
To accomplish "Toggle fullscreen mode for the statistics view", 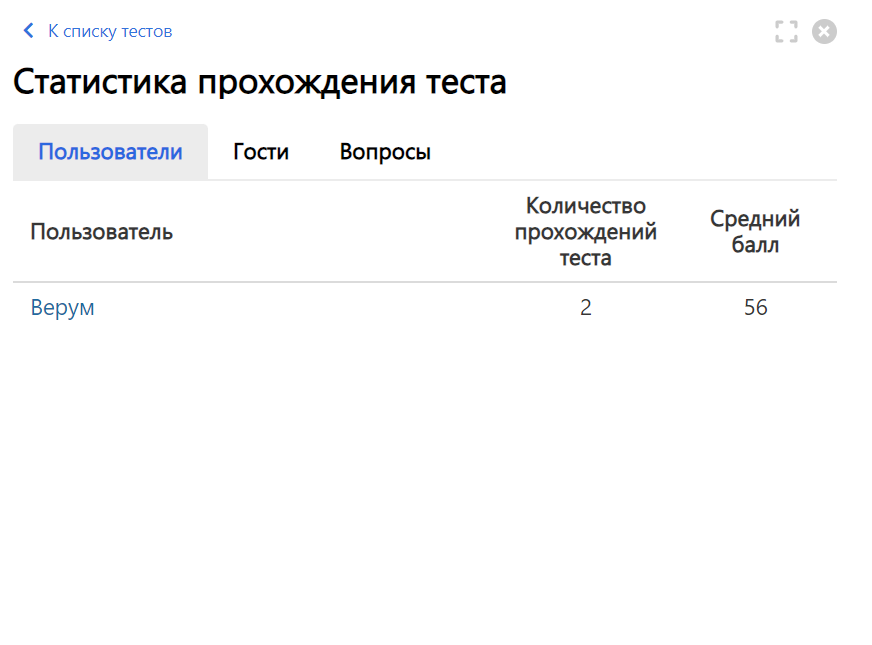I will 787,32.
